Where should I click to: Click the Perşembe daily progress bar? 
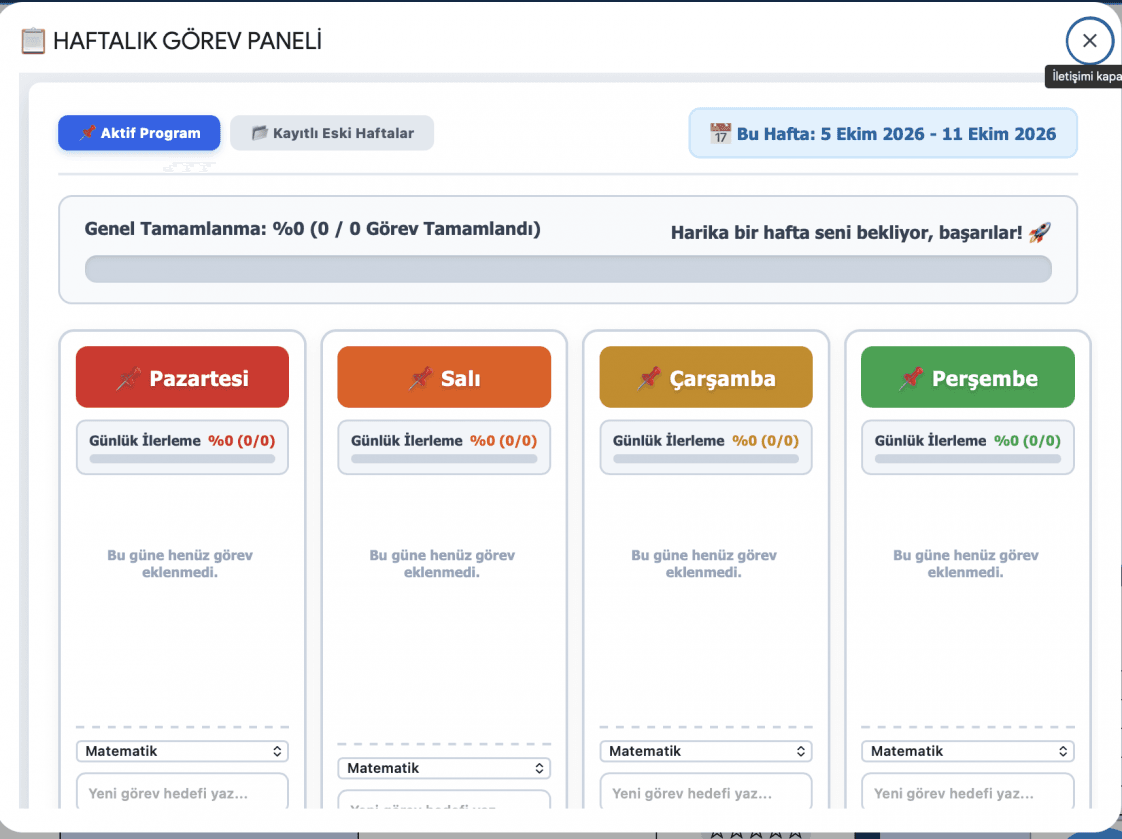(x=968, y=459)
